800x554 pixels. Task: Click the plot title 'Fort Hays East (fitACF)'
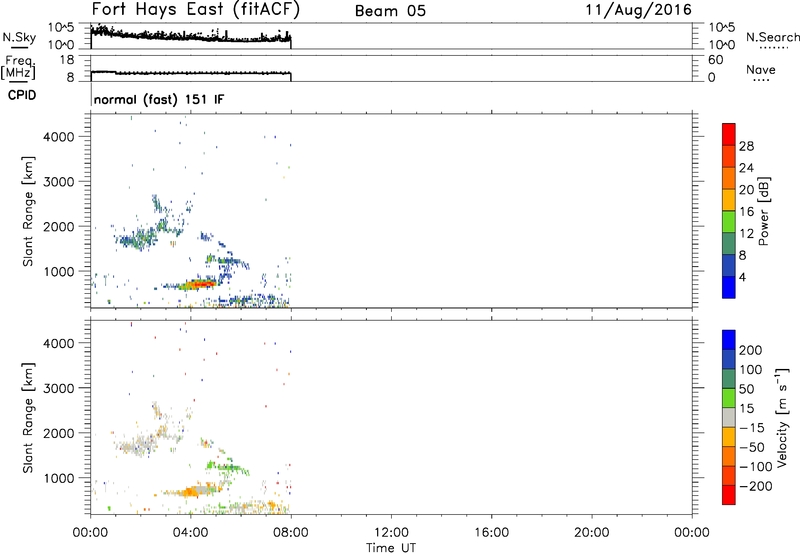point(196,10)
